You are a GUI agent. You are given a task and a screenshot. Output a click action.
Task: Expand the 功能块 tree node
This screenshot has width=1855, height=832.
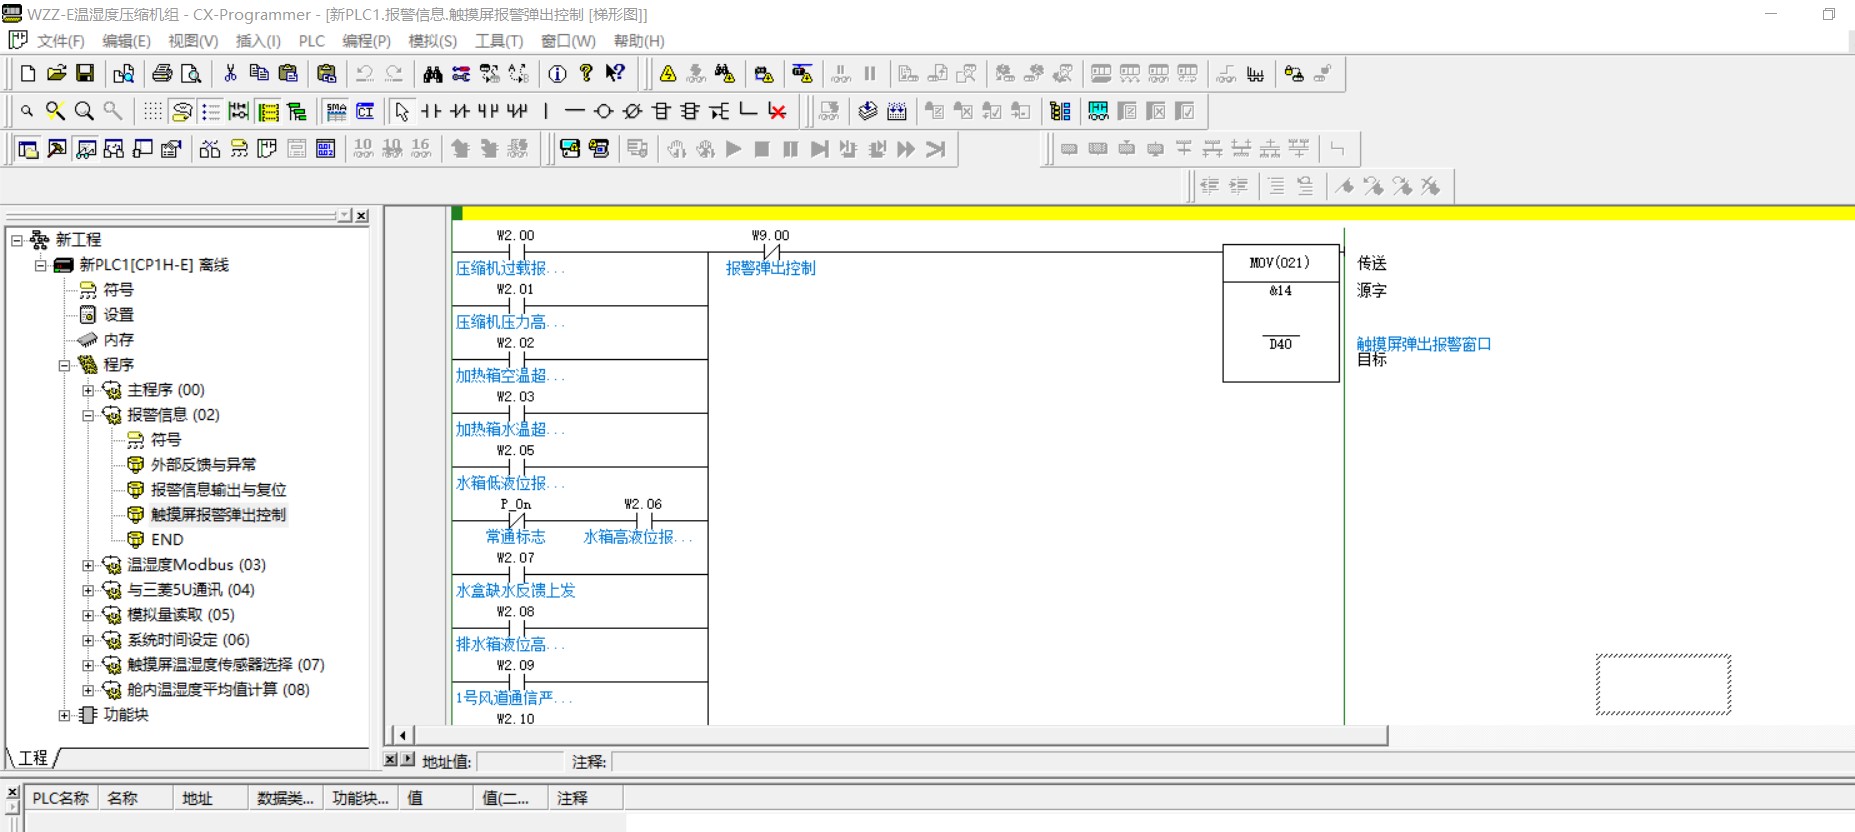[x=64, y=715]
